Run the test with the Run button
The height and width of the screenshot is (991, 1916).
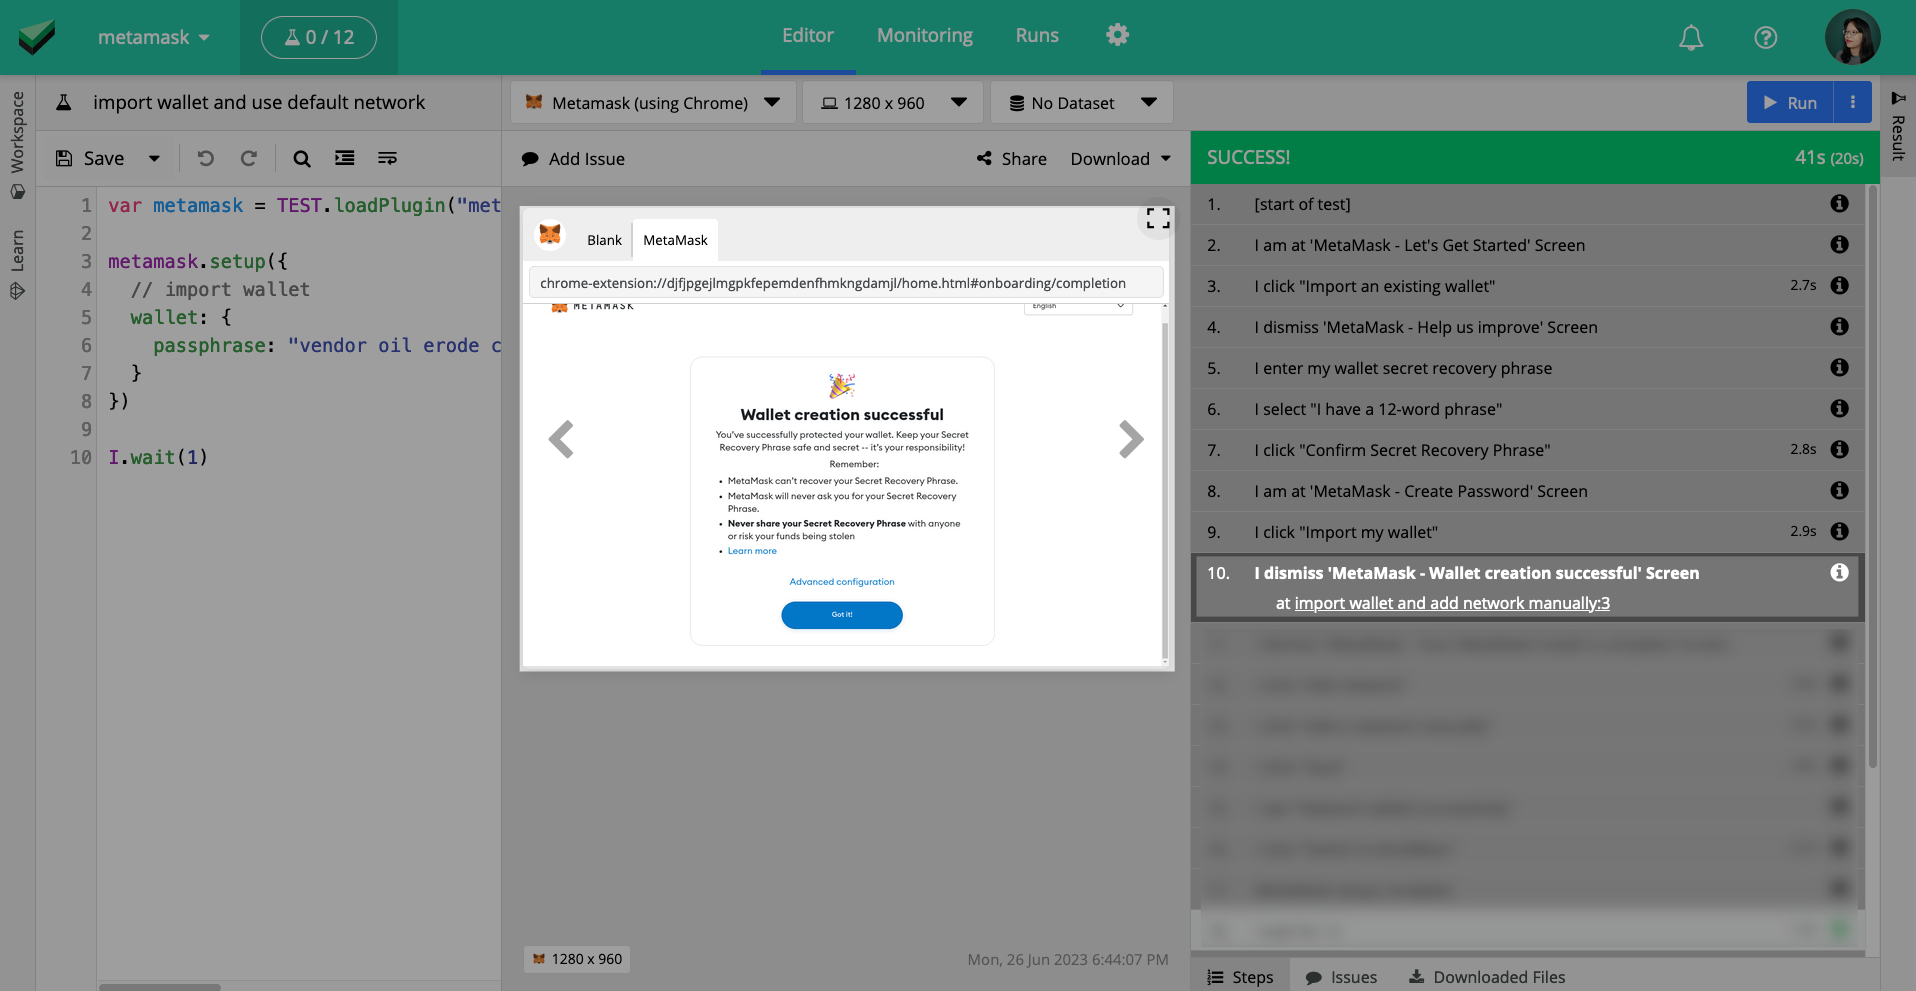[1790, 102]
